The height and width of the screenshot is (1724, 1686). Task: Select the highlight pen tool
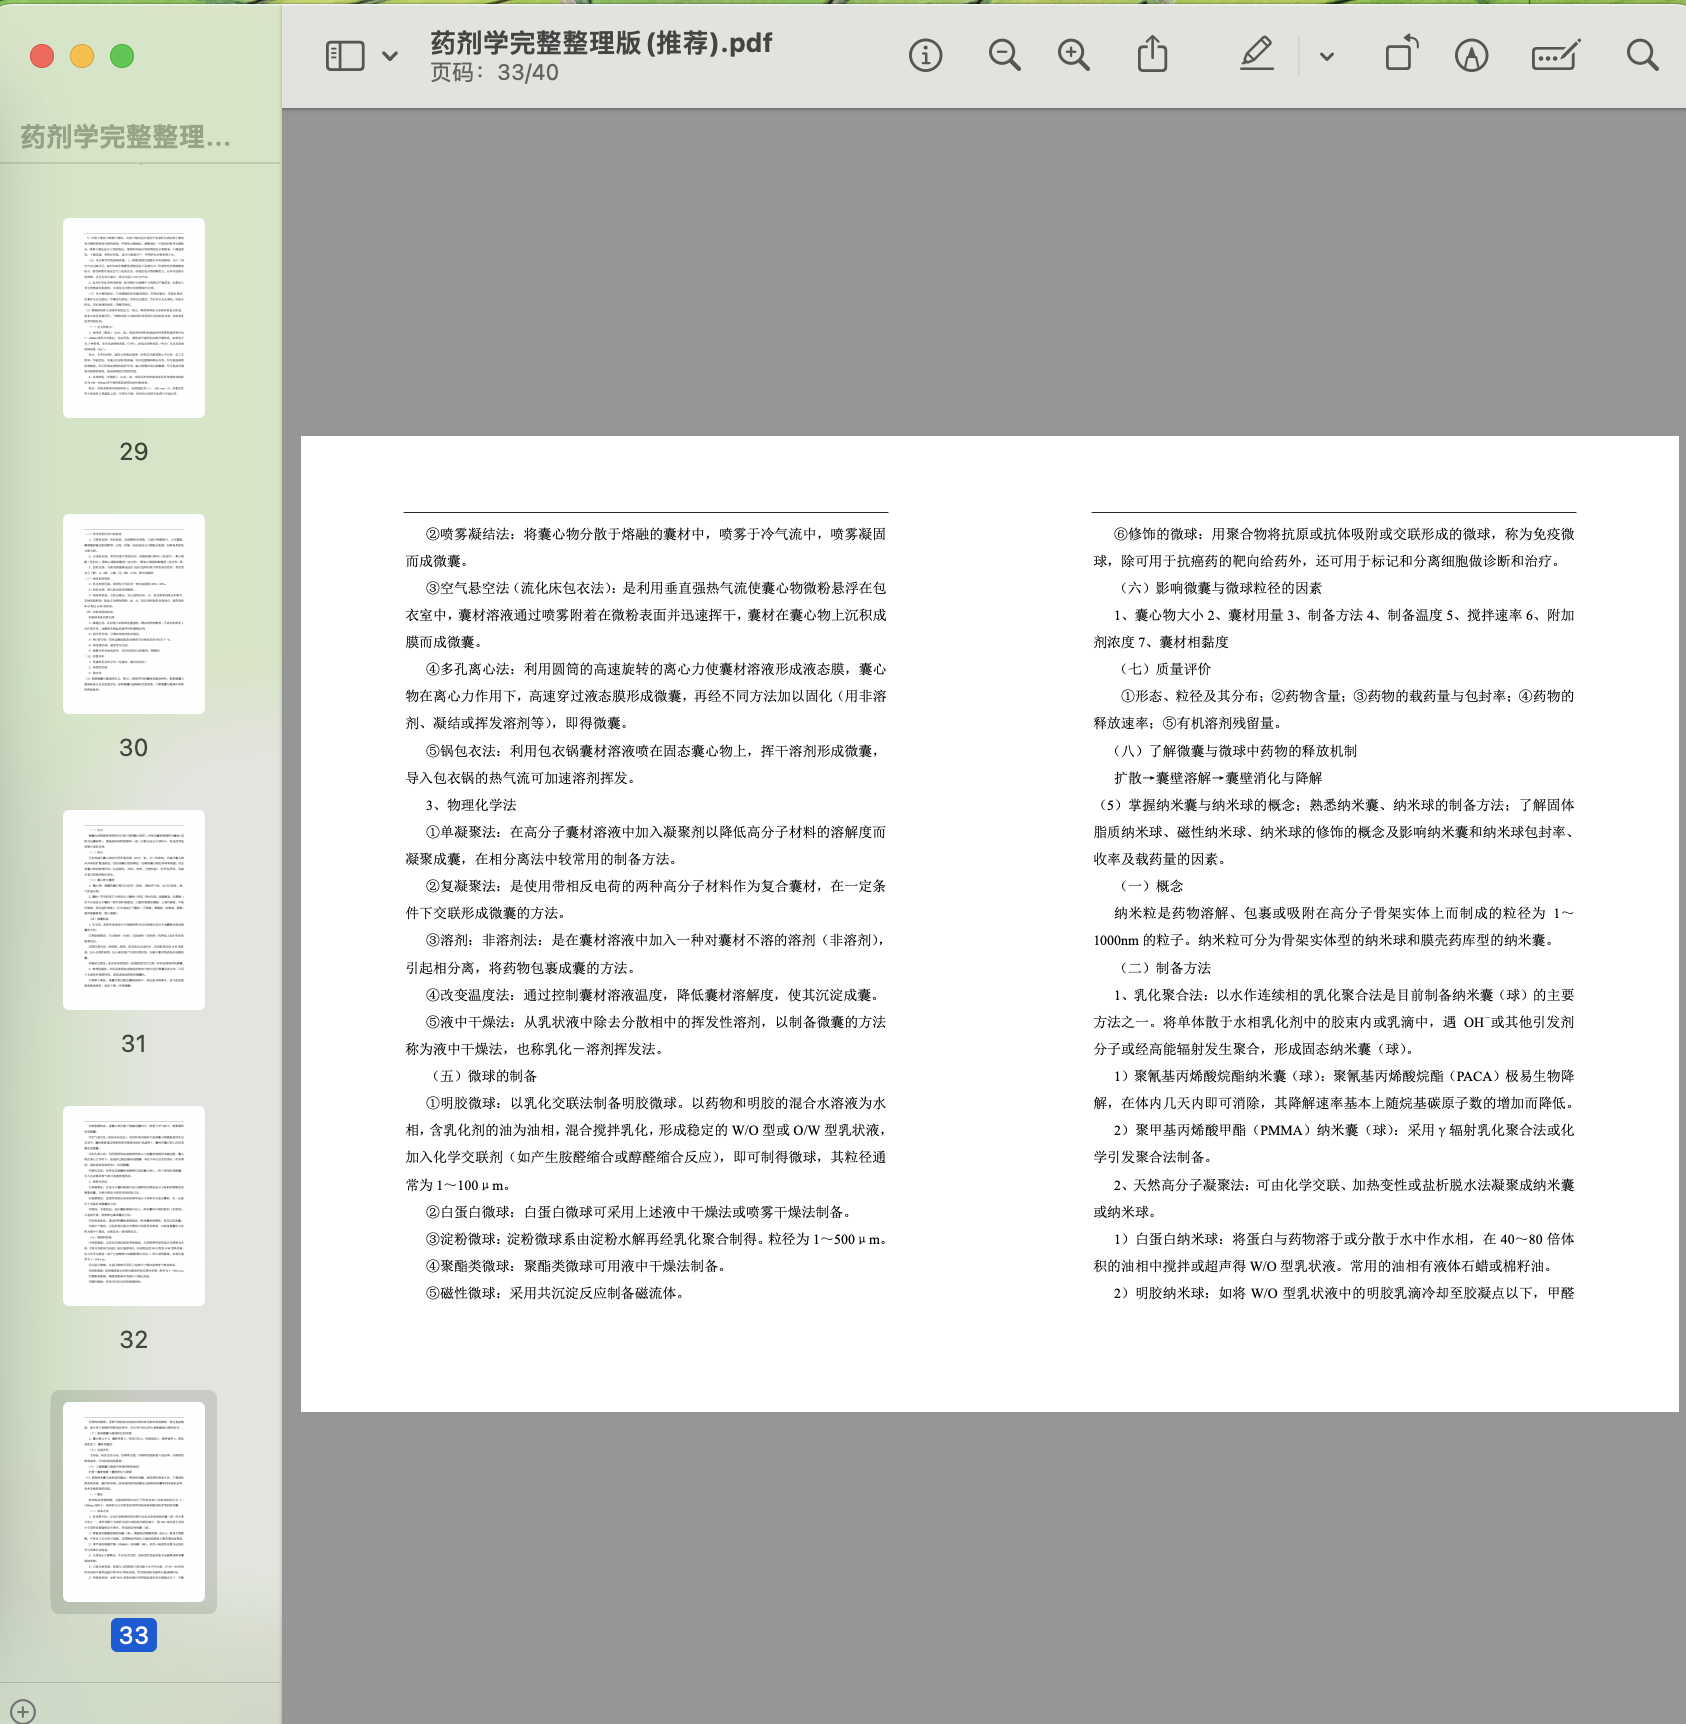1257,55
